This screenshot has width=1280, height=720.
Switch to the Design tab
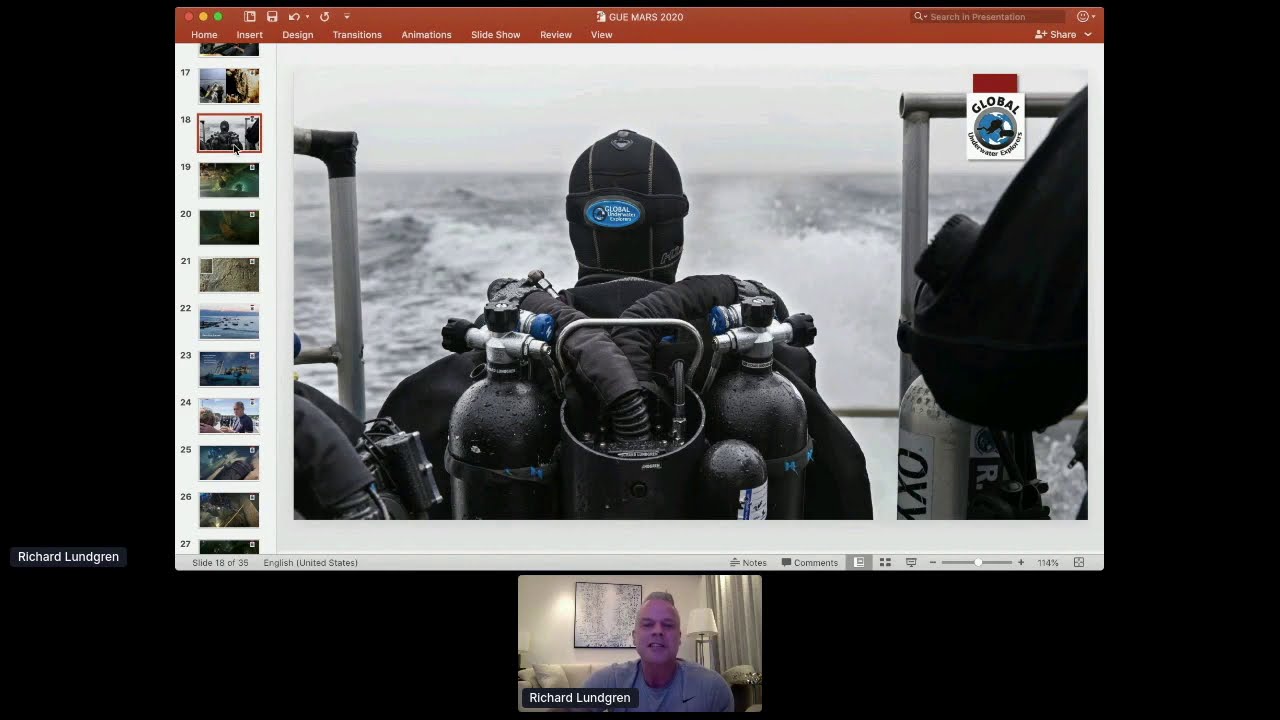[298, 35]
